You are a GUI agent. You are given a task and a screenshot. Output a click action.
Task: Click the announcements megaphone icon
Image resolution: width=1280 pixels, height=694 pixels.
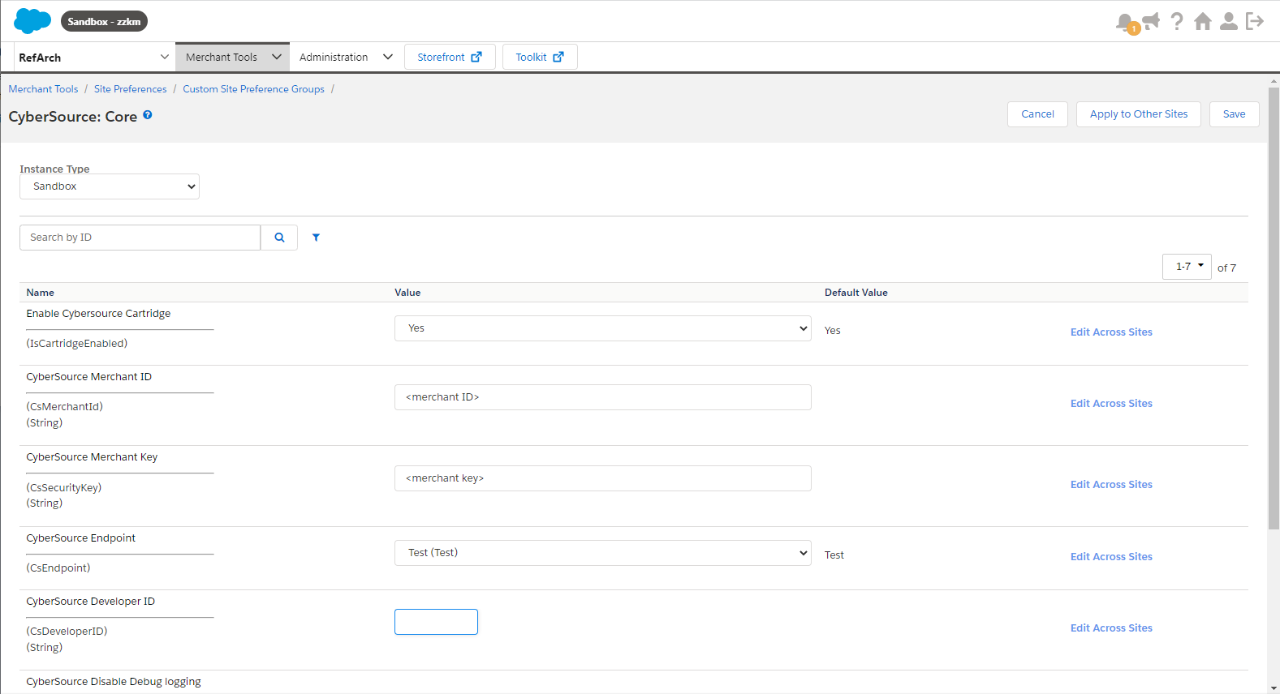pyautogui.click(x=1151, y=21)
